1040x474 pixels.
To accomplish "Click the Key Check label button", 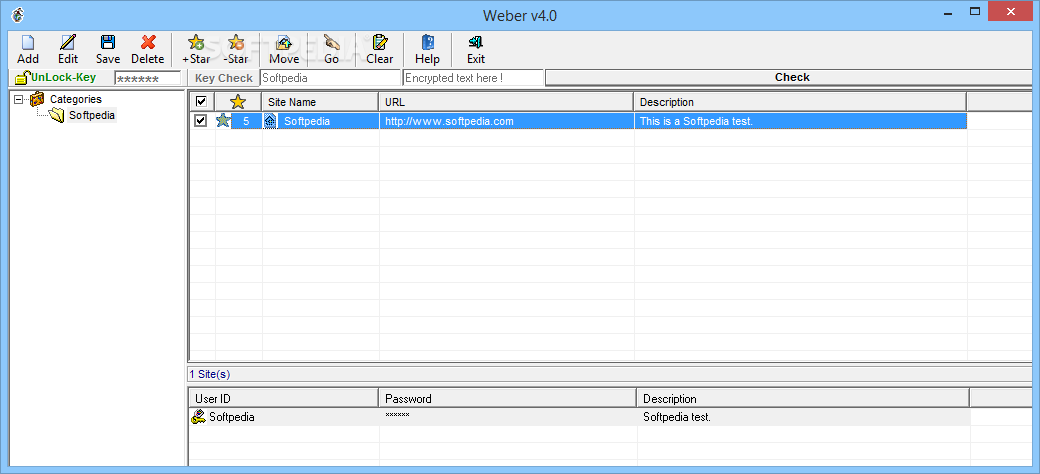I will click(x=224, y=78).
